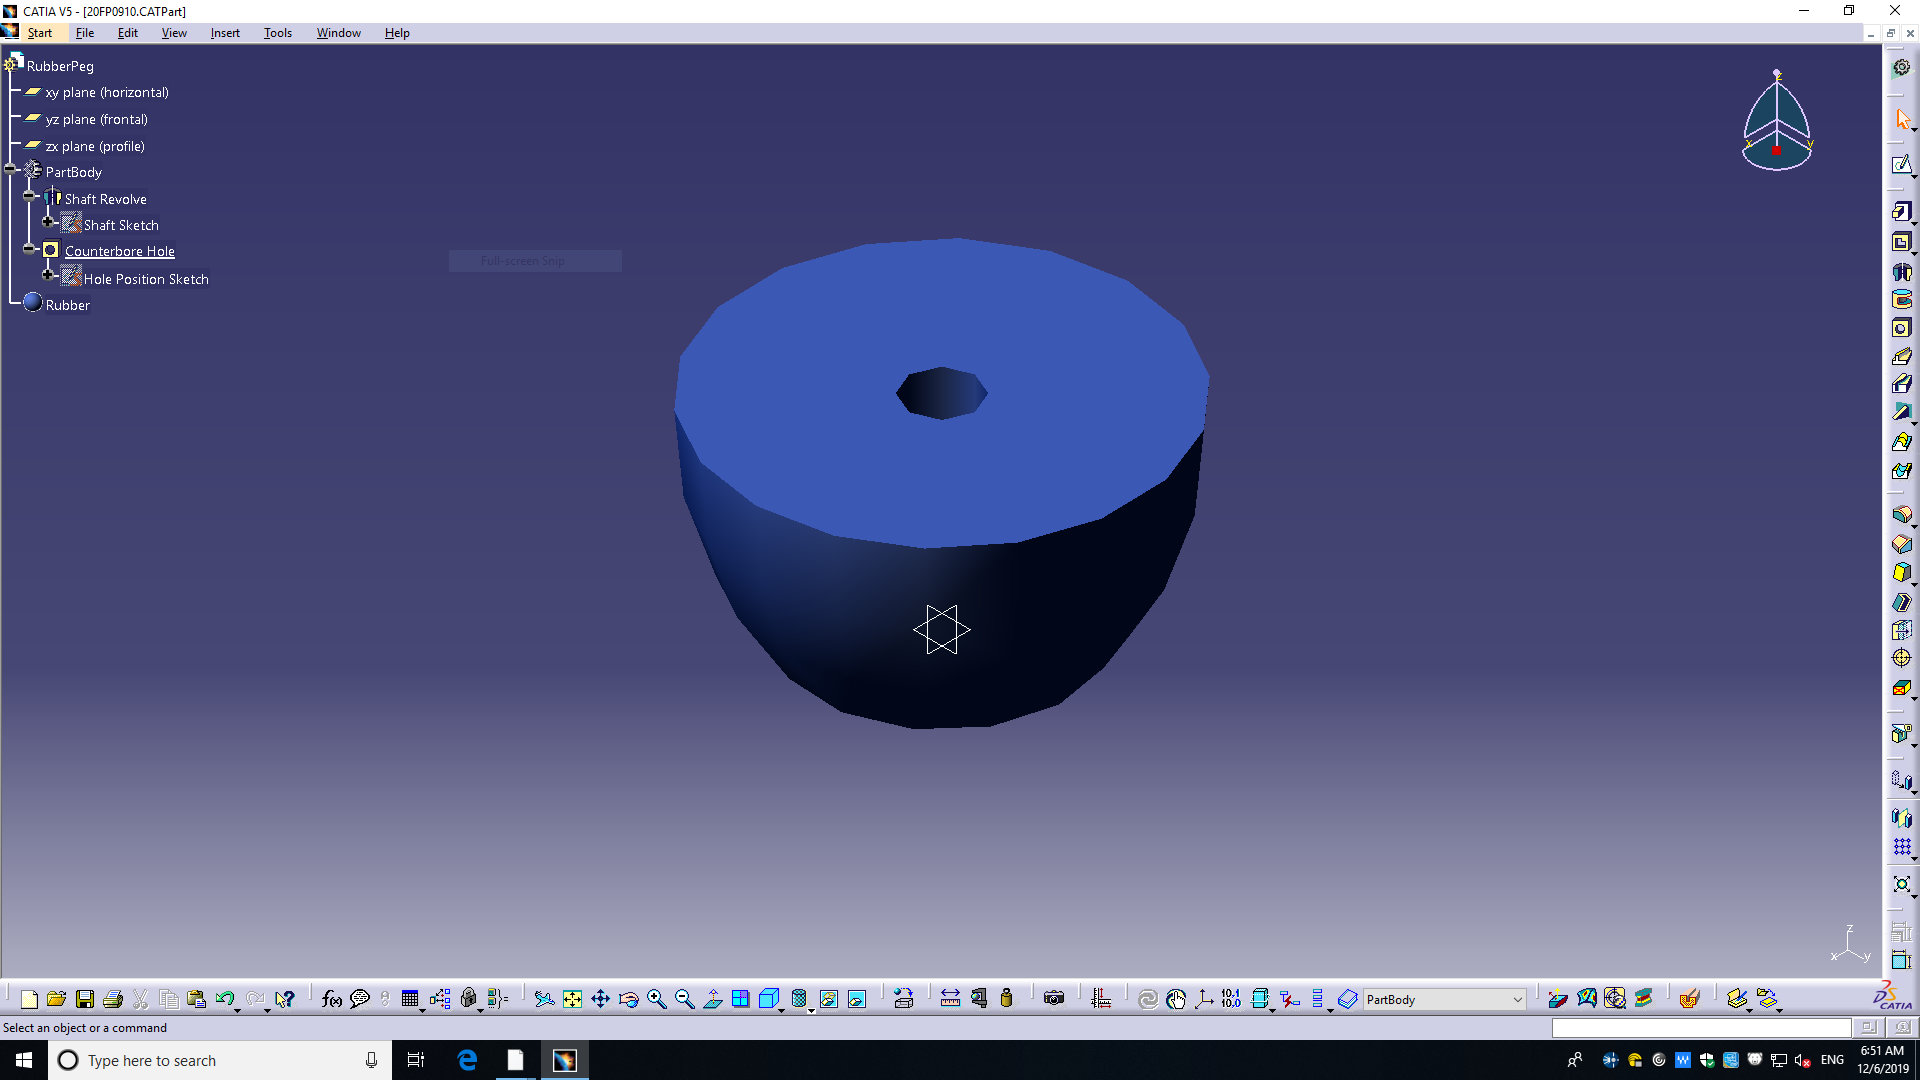Open the Tools menu
1920x1080 pixels.
click(277, 33)
